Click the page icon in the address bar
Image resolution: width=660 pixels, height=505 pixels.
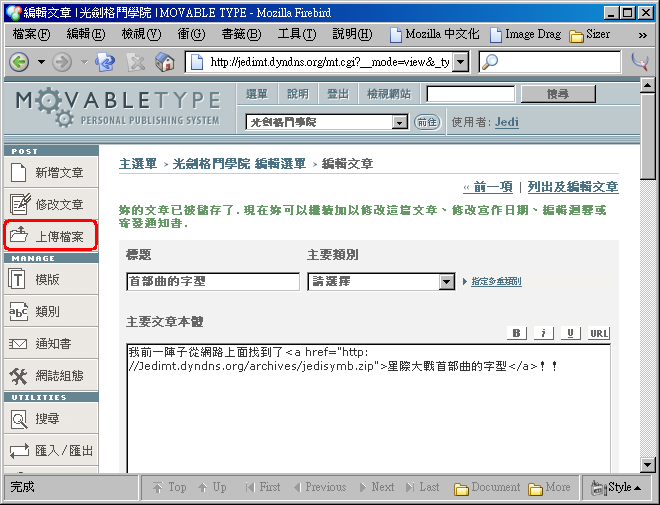(197, 62)
